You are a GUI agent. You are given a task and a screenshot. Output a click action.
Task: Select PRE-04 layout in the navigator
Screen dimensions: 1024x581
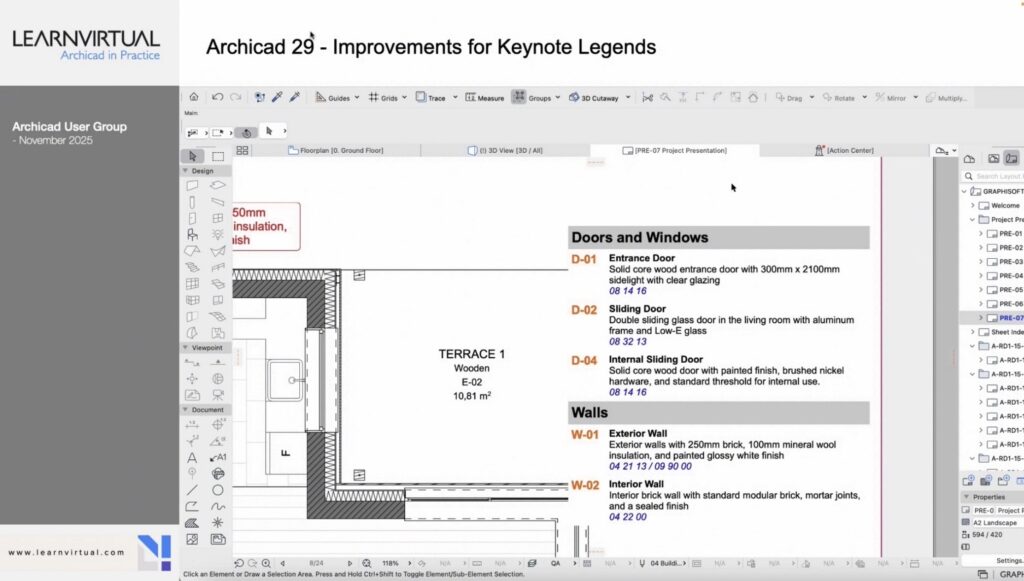(1005, 275)
